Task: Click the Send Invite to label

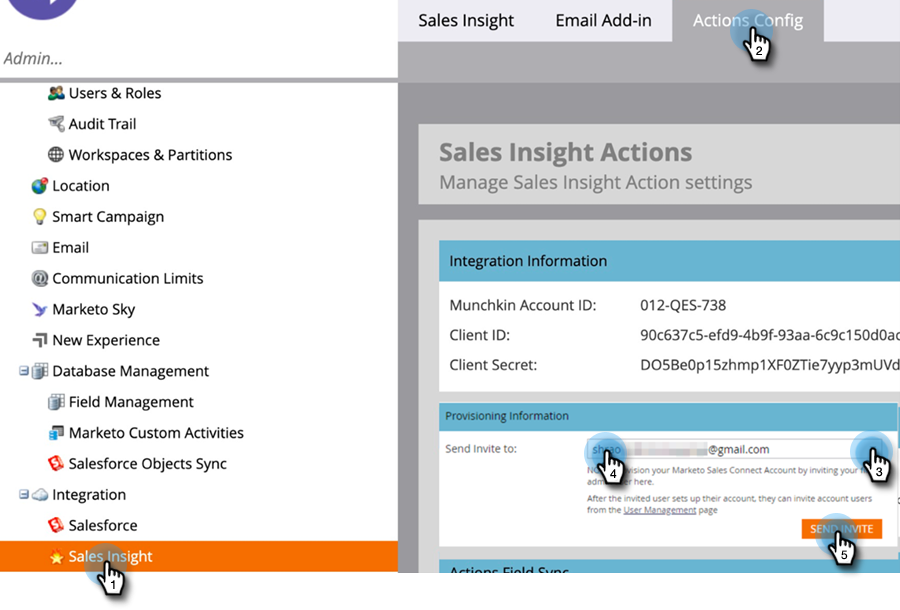Action: pyautogui.click(x=481, y=449)
